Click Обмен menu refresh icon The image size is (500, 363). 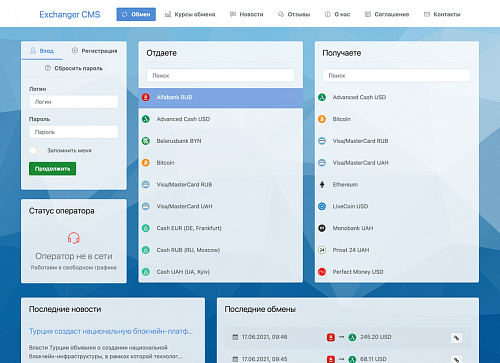pos(125,14)
